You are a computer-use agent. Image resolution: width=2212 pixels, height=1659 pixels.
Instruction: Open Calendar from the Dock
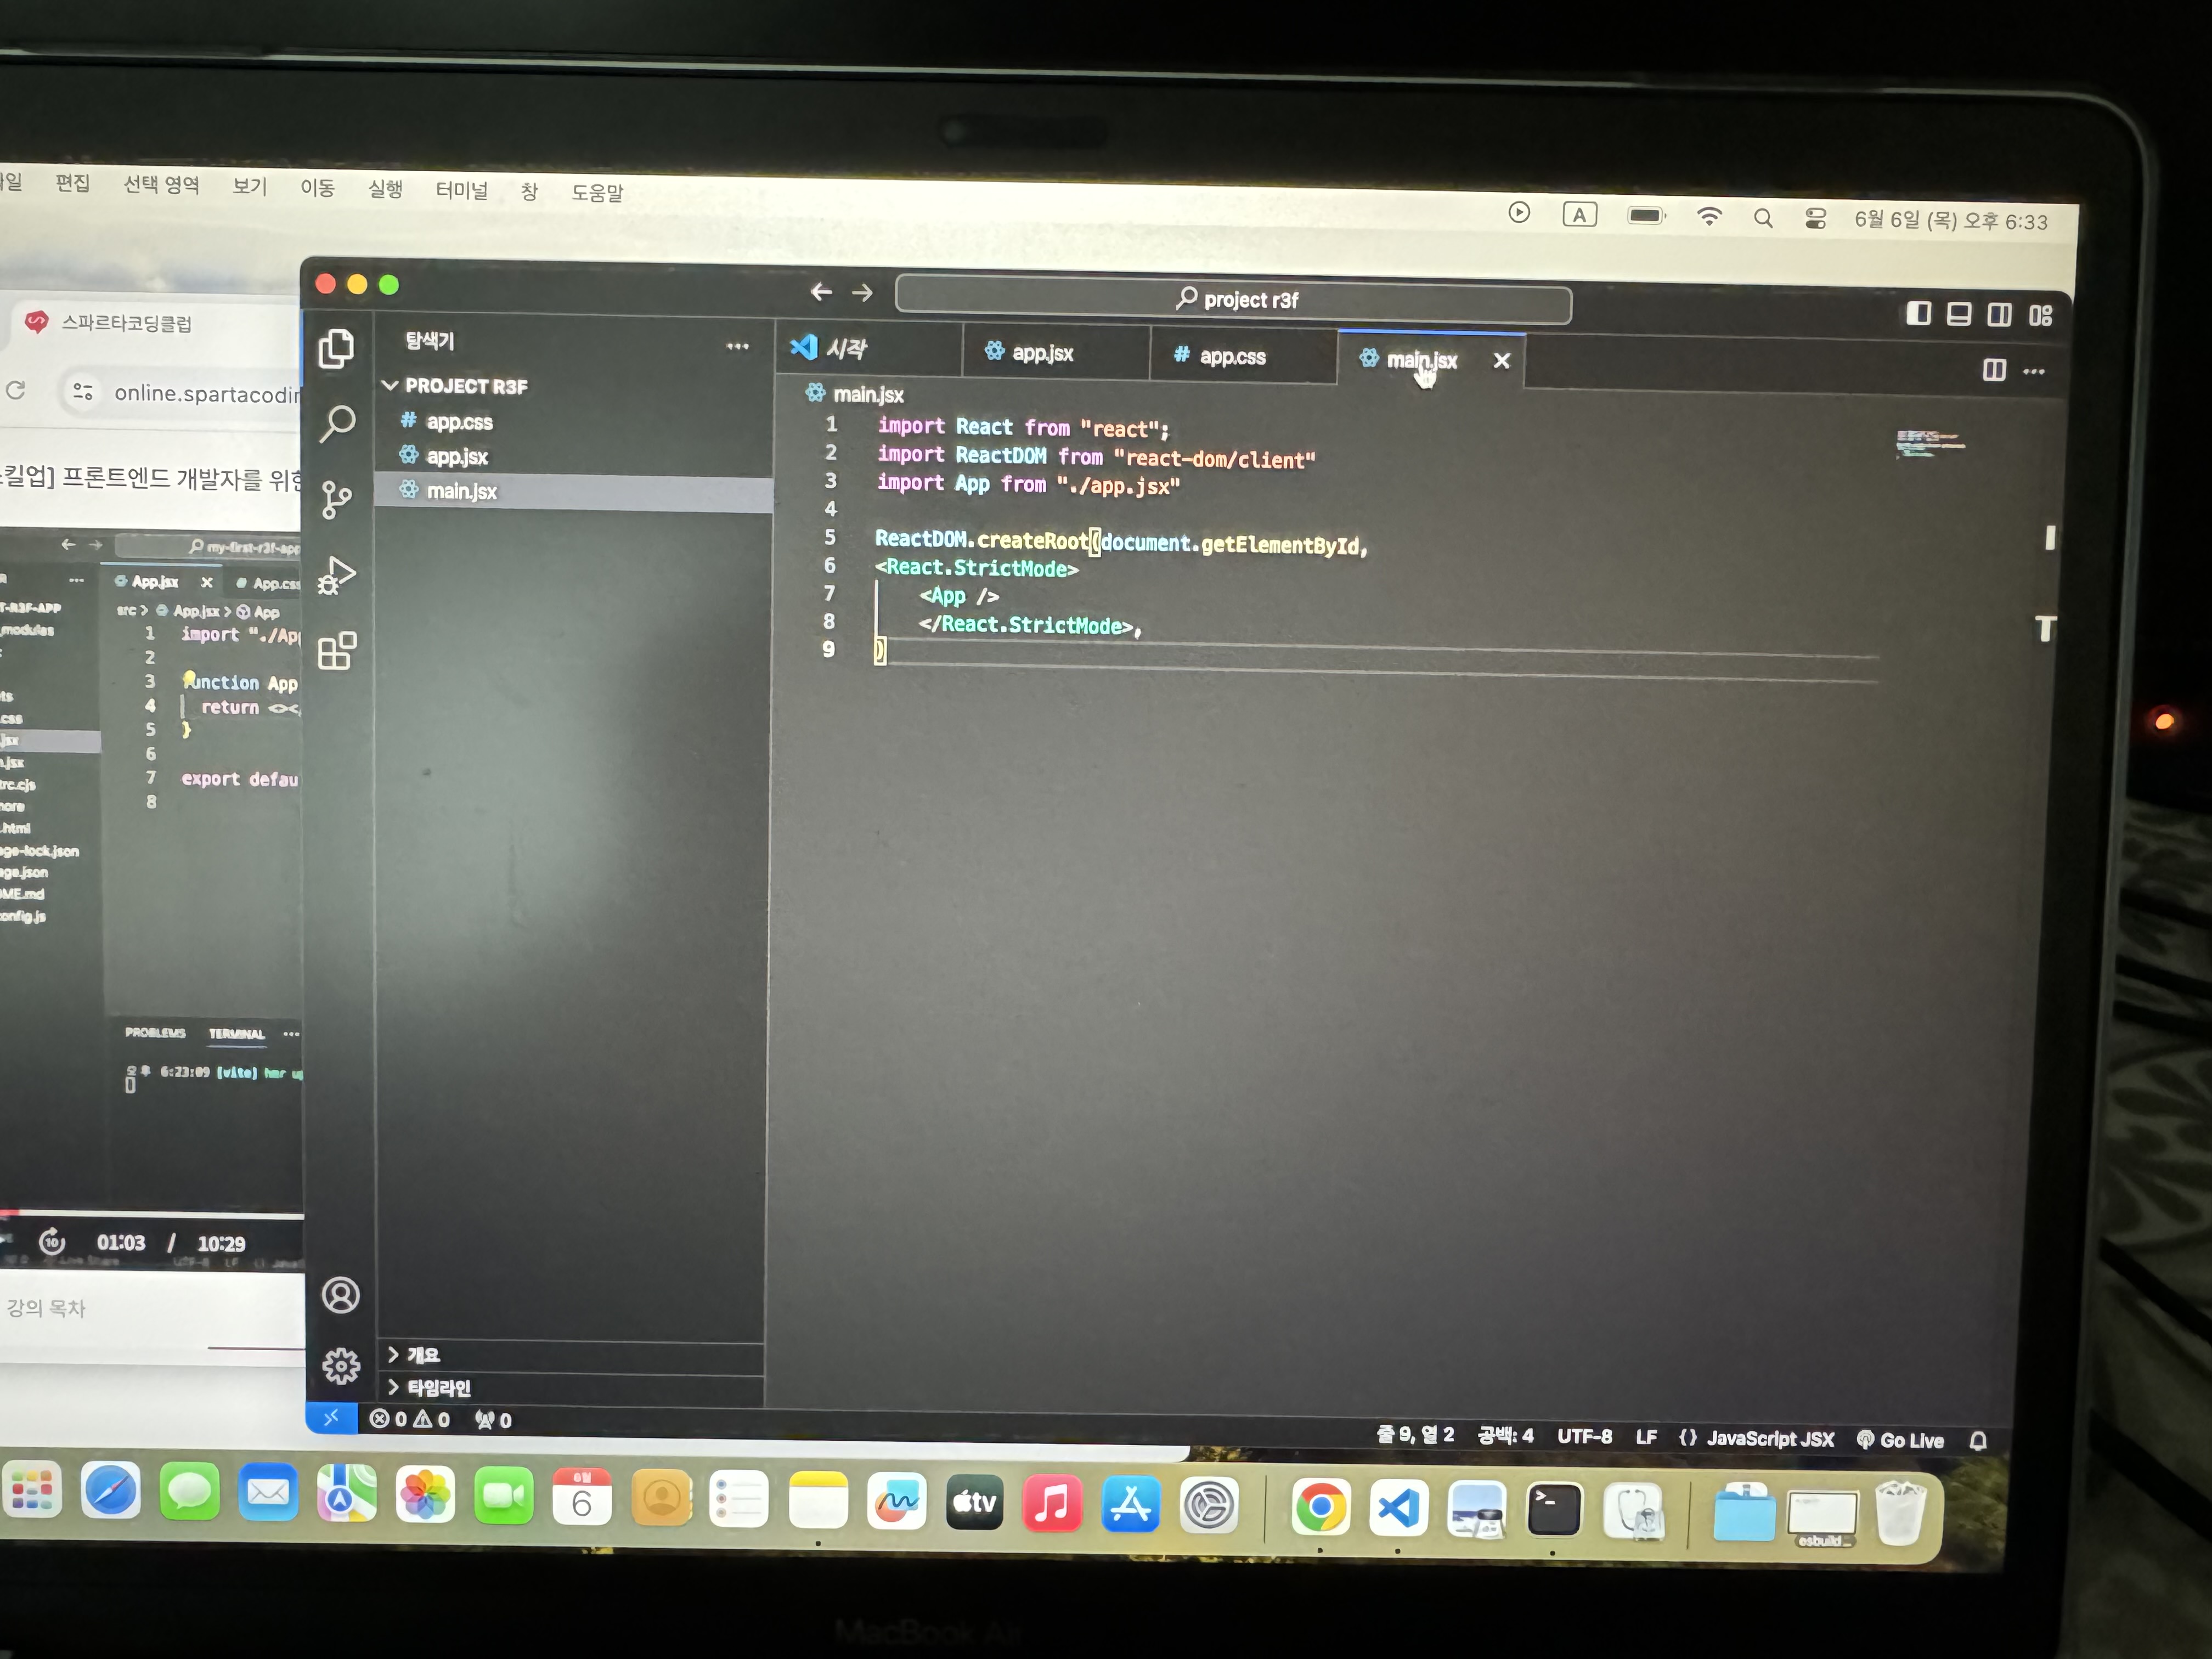point(581,1498)
